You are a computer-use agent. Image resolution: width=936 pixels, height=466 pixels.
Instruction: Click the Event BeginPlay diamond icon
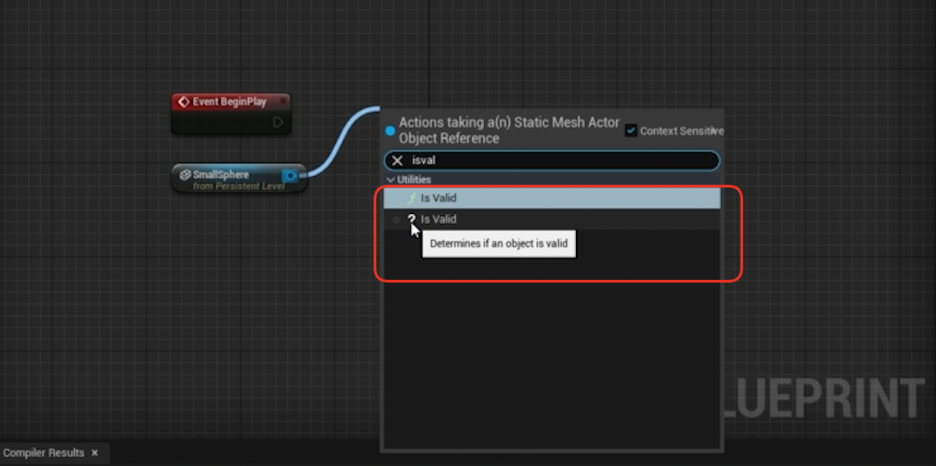pyautogui.click(x=184, y=102)
